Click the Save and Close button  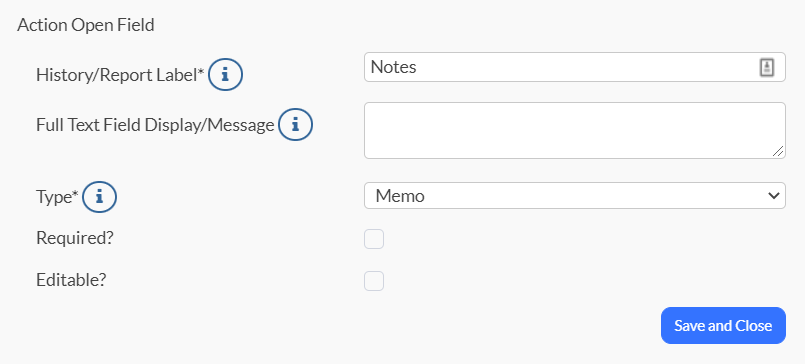[723, 325]
